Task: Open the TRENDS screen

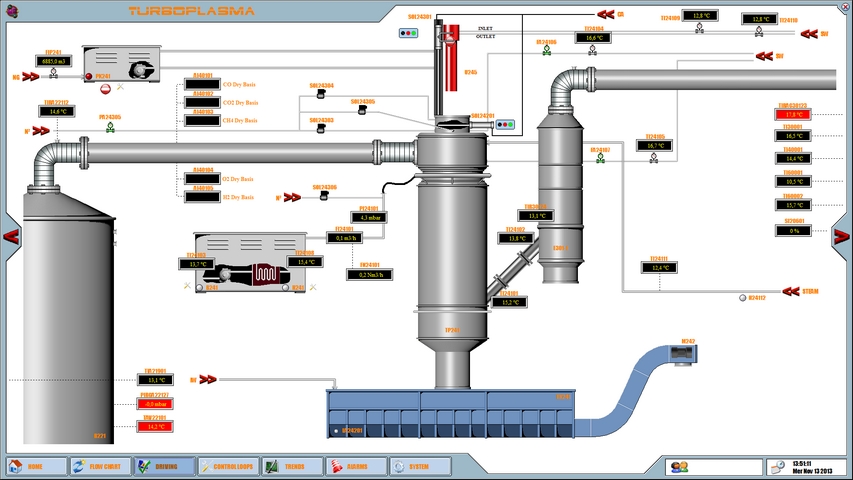Action: (292, 466)
